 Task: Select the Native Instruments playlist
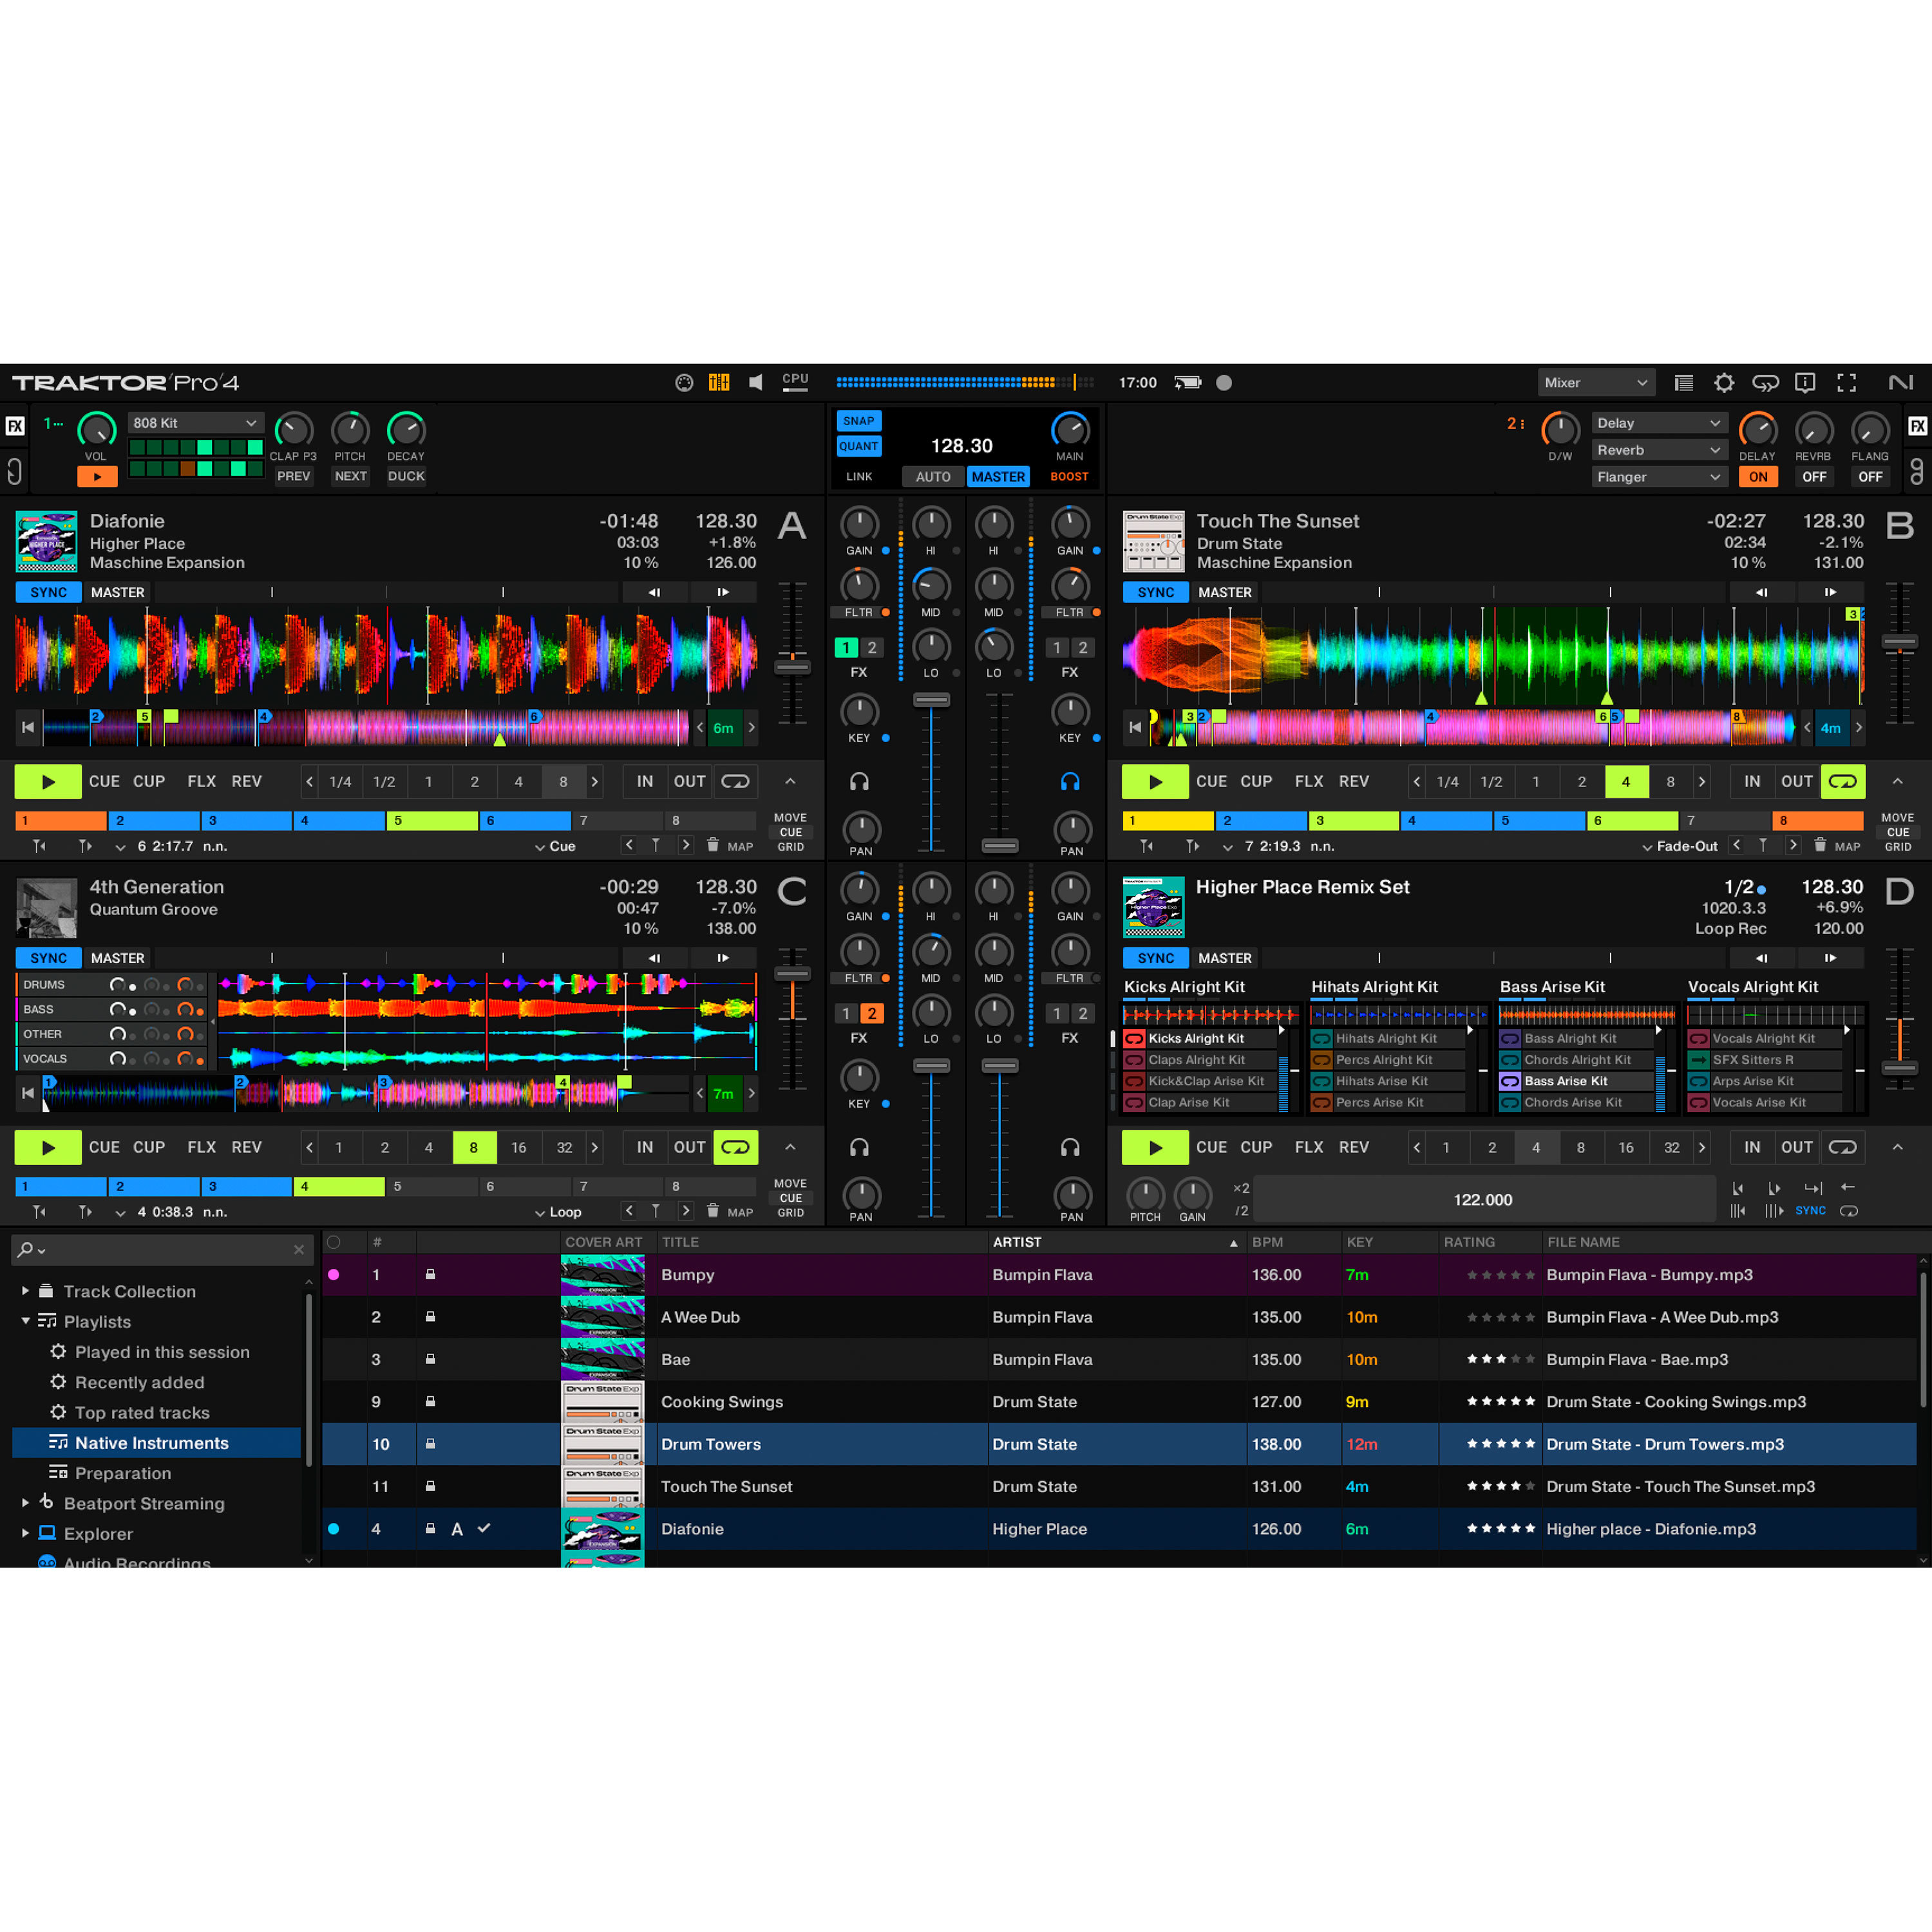153,1443
